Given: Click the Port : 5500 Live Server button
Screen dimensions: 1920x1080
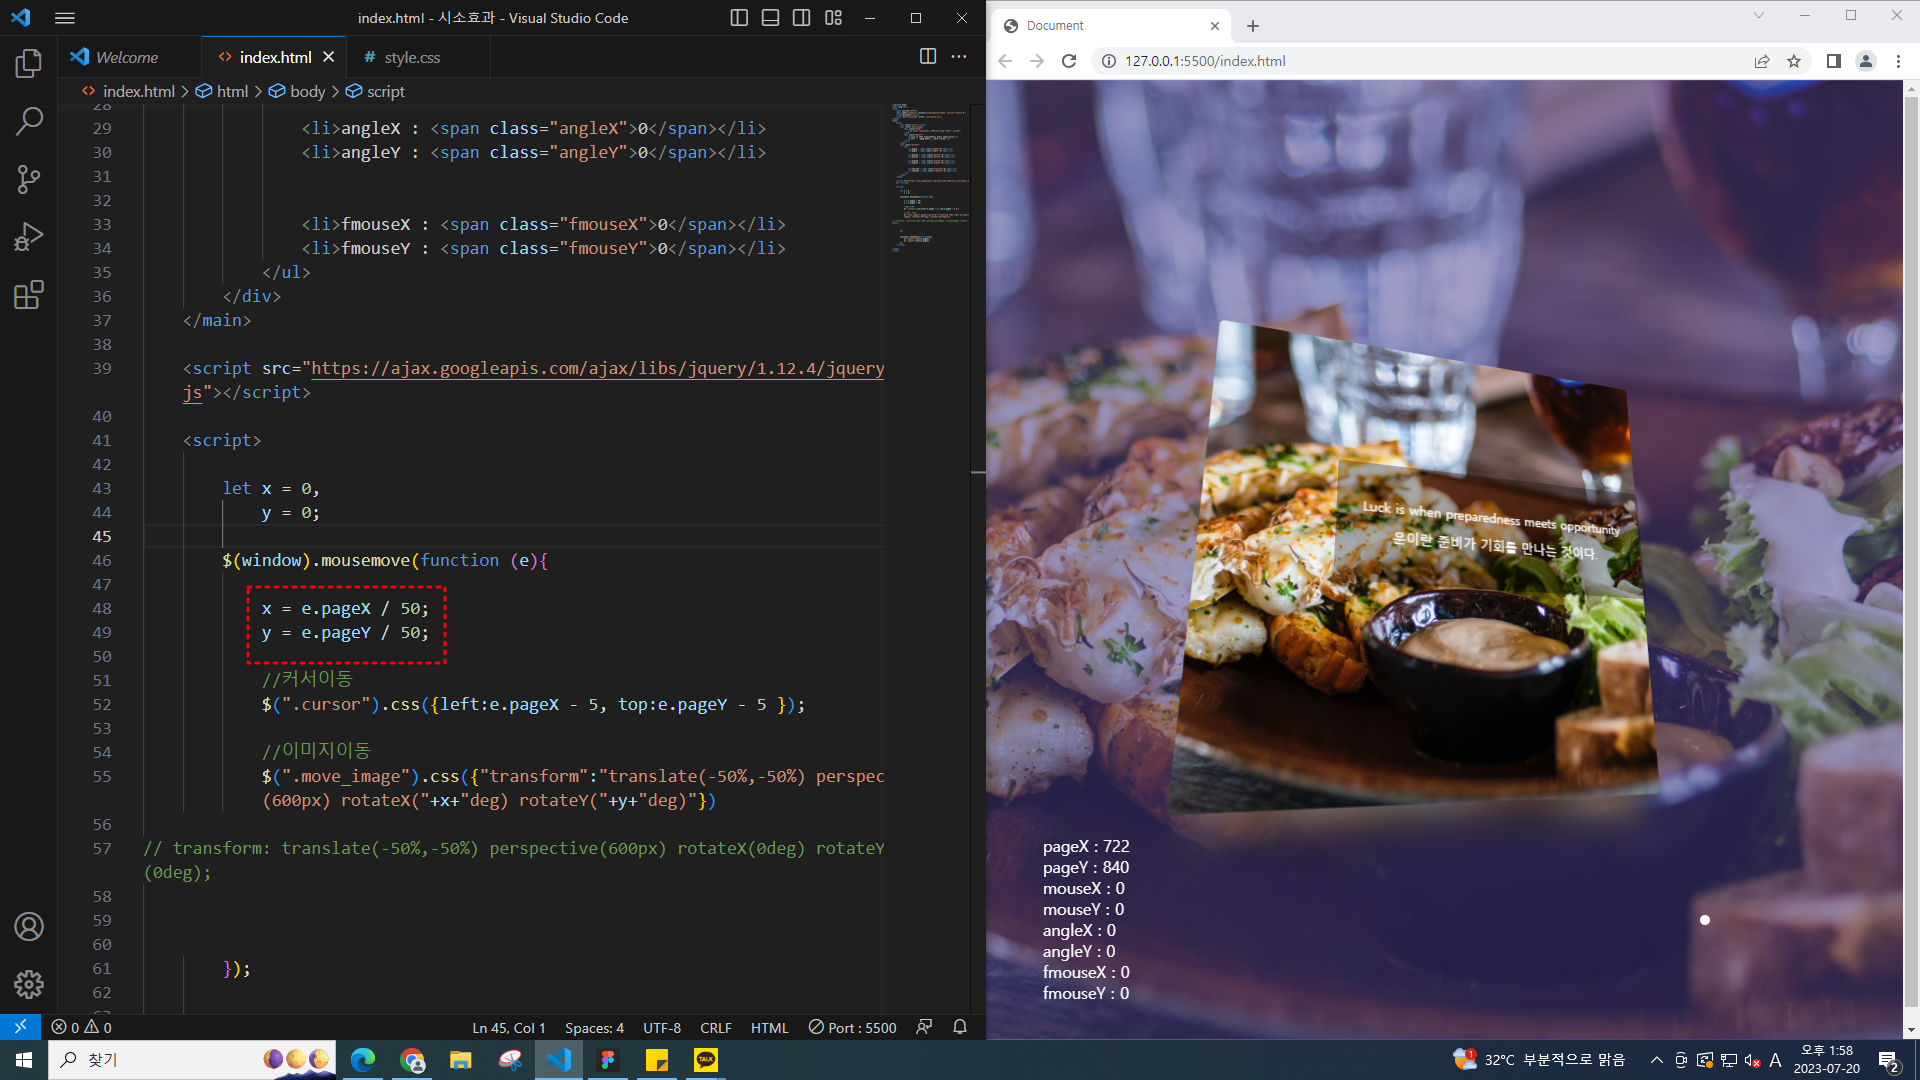Looking at the screenshot, I should (853, 1028).
